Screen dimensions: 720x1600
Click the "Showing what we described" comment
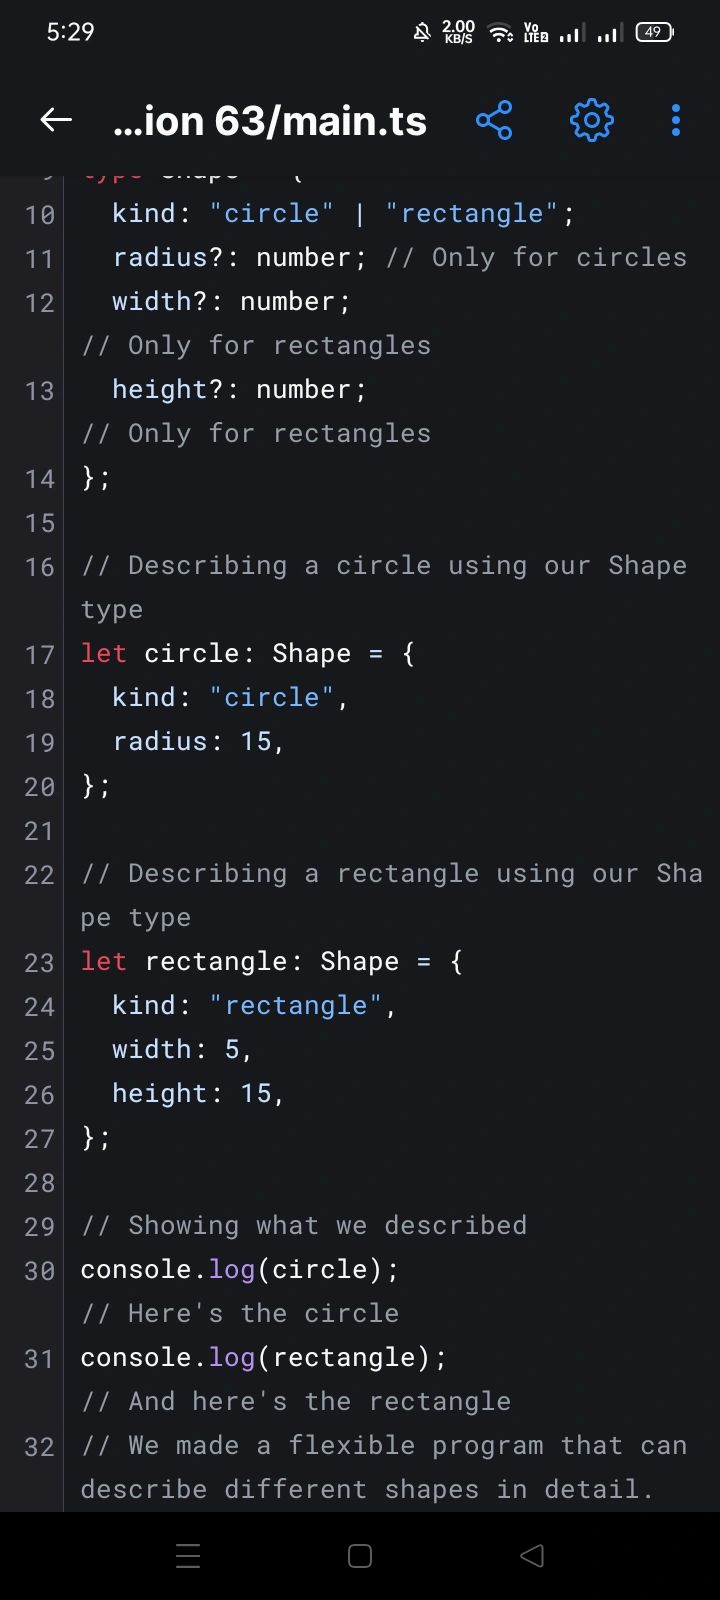(304, 1226)
